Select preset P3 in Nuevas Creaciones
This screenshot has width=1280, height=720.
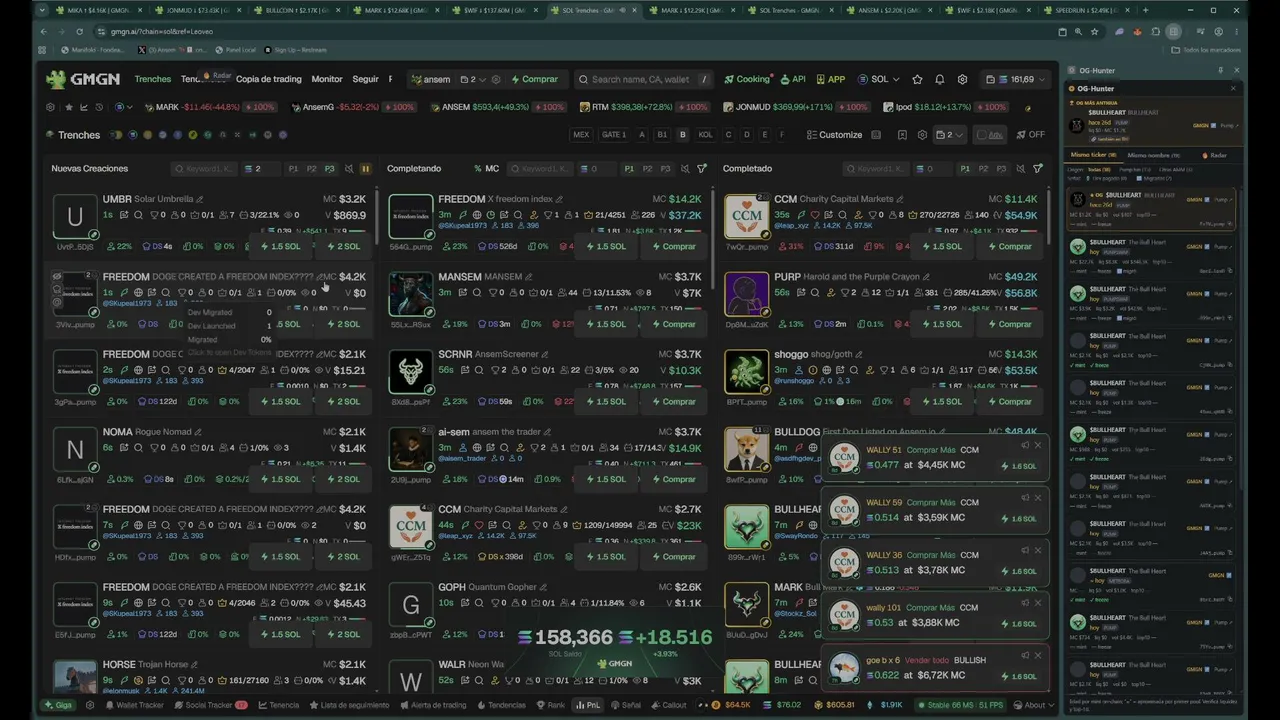329,169
